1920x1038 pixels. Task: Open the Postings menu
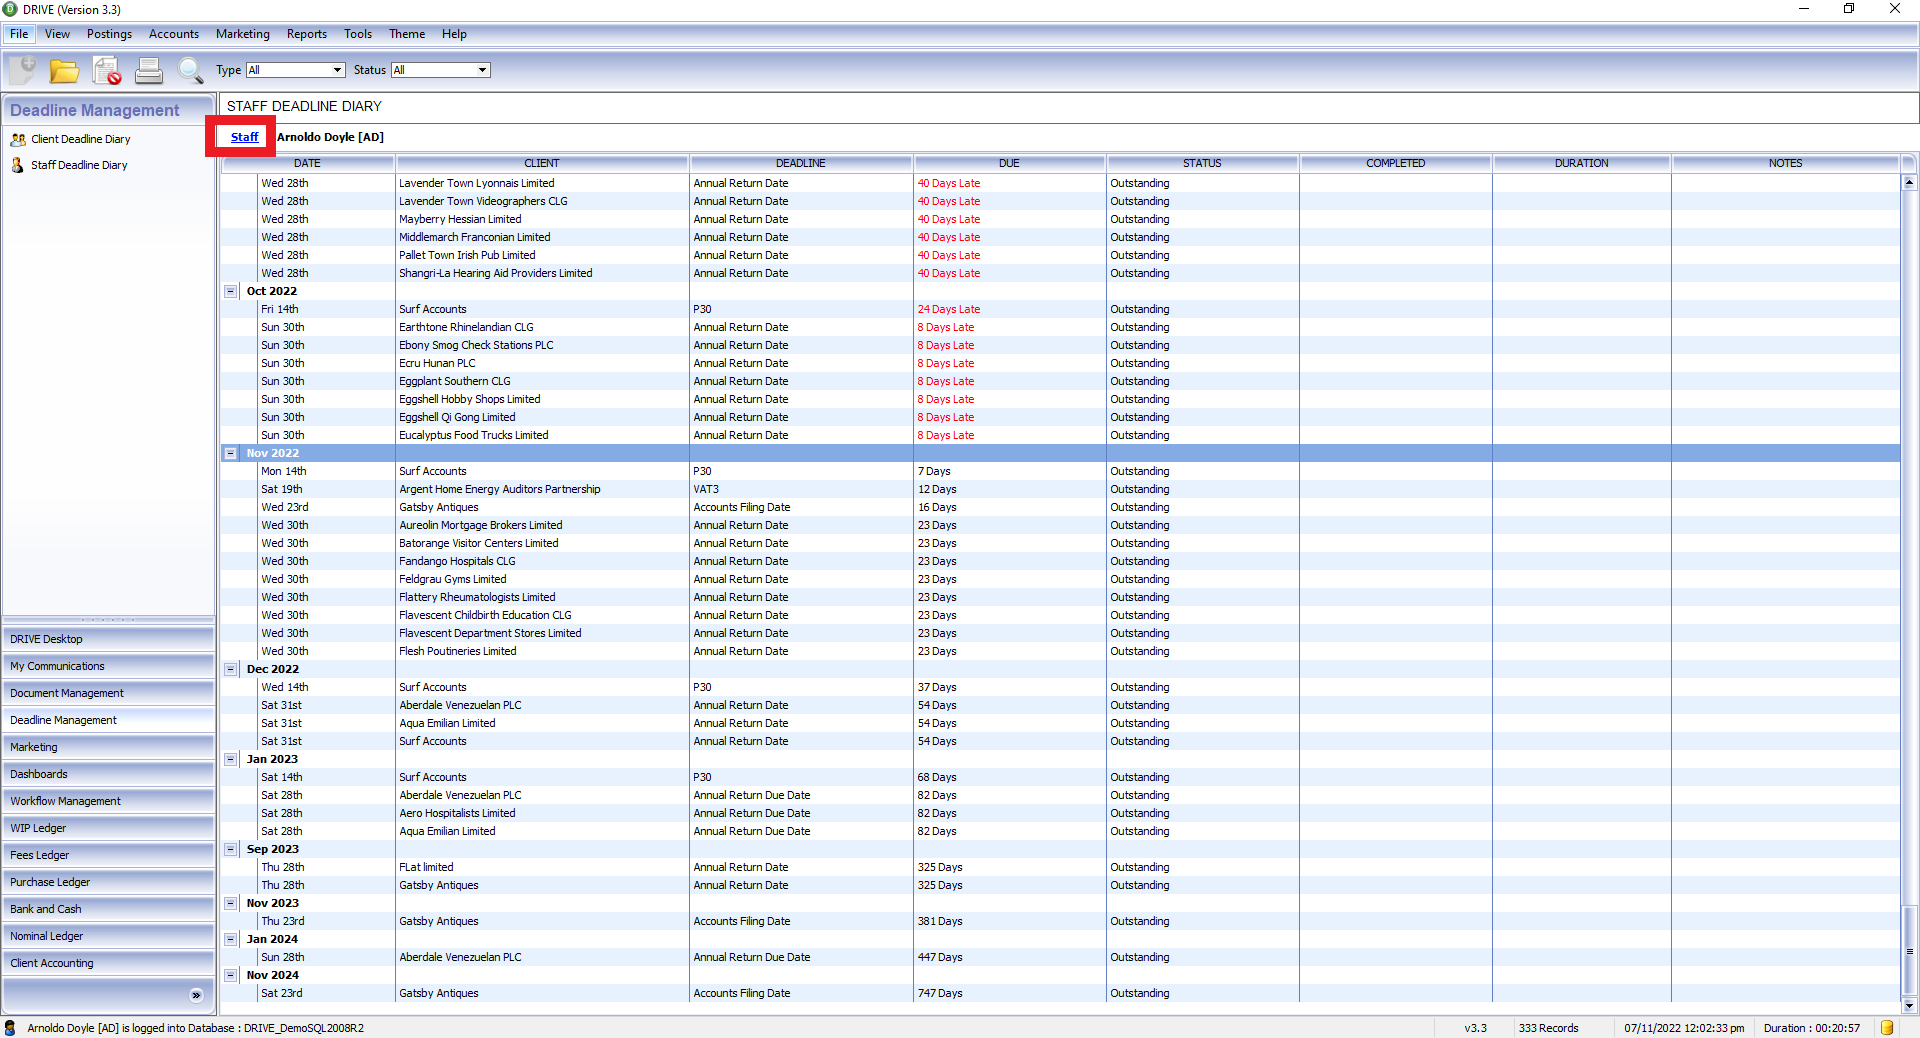point(109,34)
